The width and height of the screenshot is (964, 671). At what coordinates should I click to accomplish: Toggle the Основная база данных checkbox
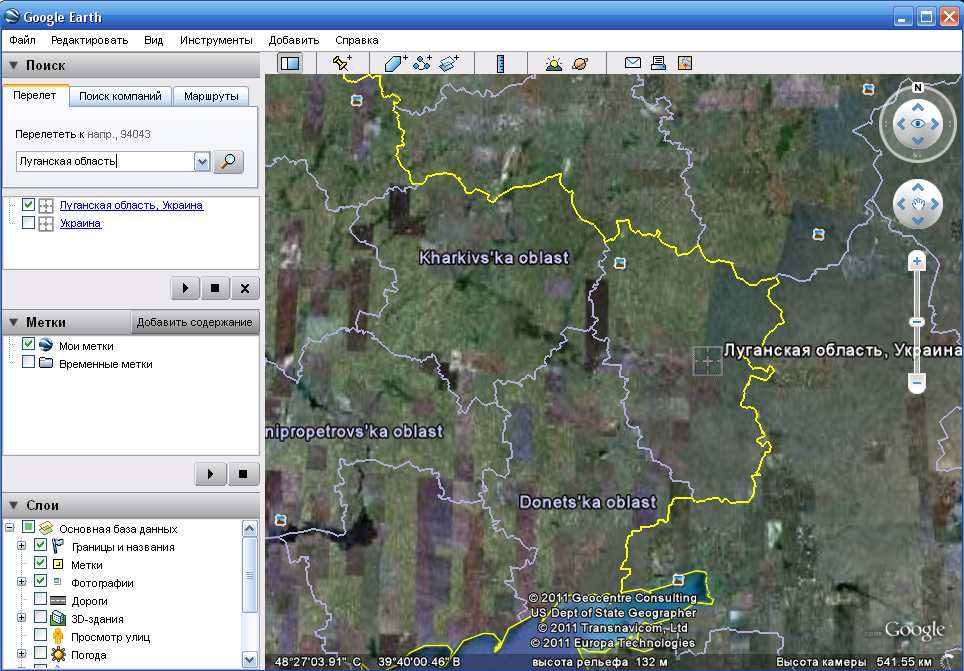[28, 527]
